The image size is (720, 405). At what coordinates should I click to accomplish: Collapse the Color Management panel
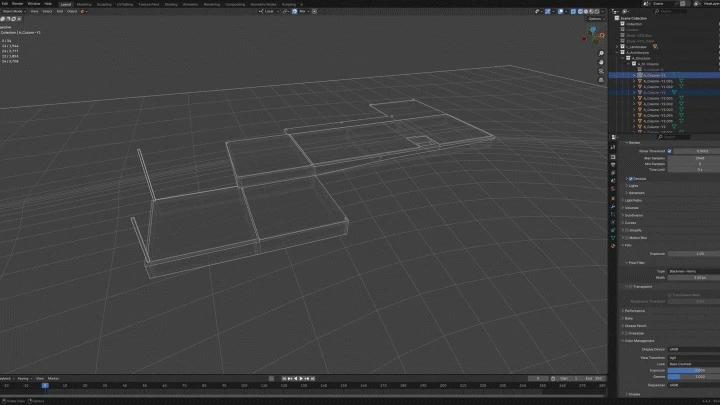tap(638, 341)
